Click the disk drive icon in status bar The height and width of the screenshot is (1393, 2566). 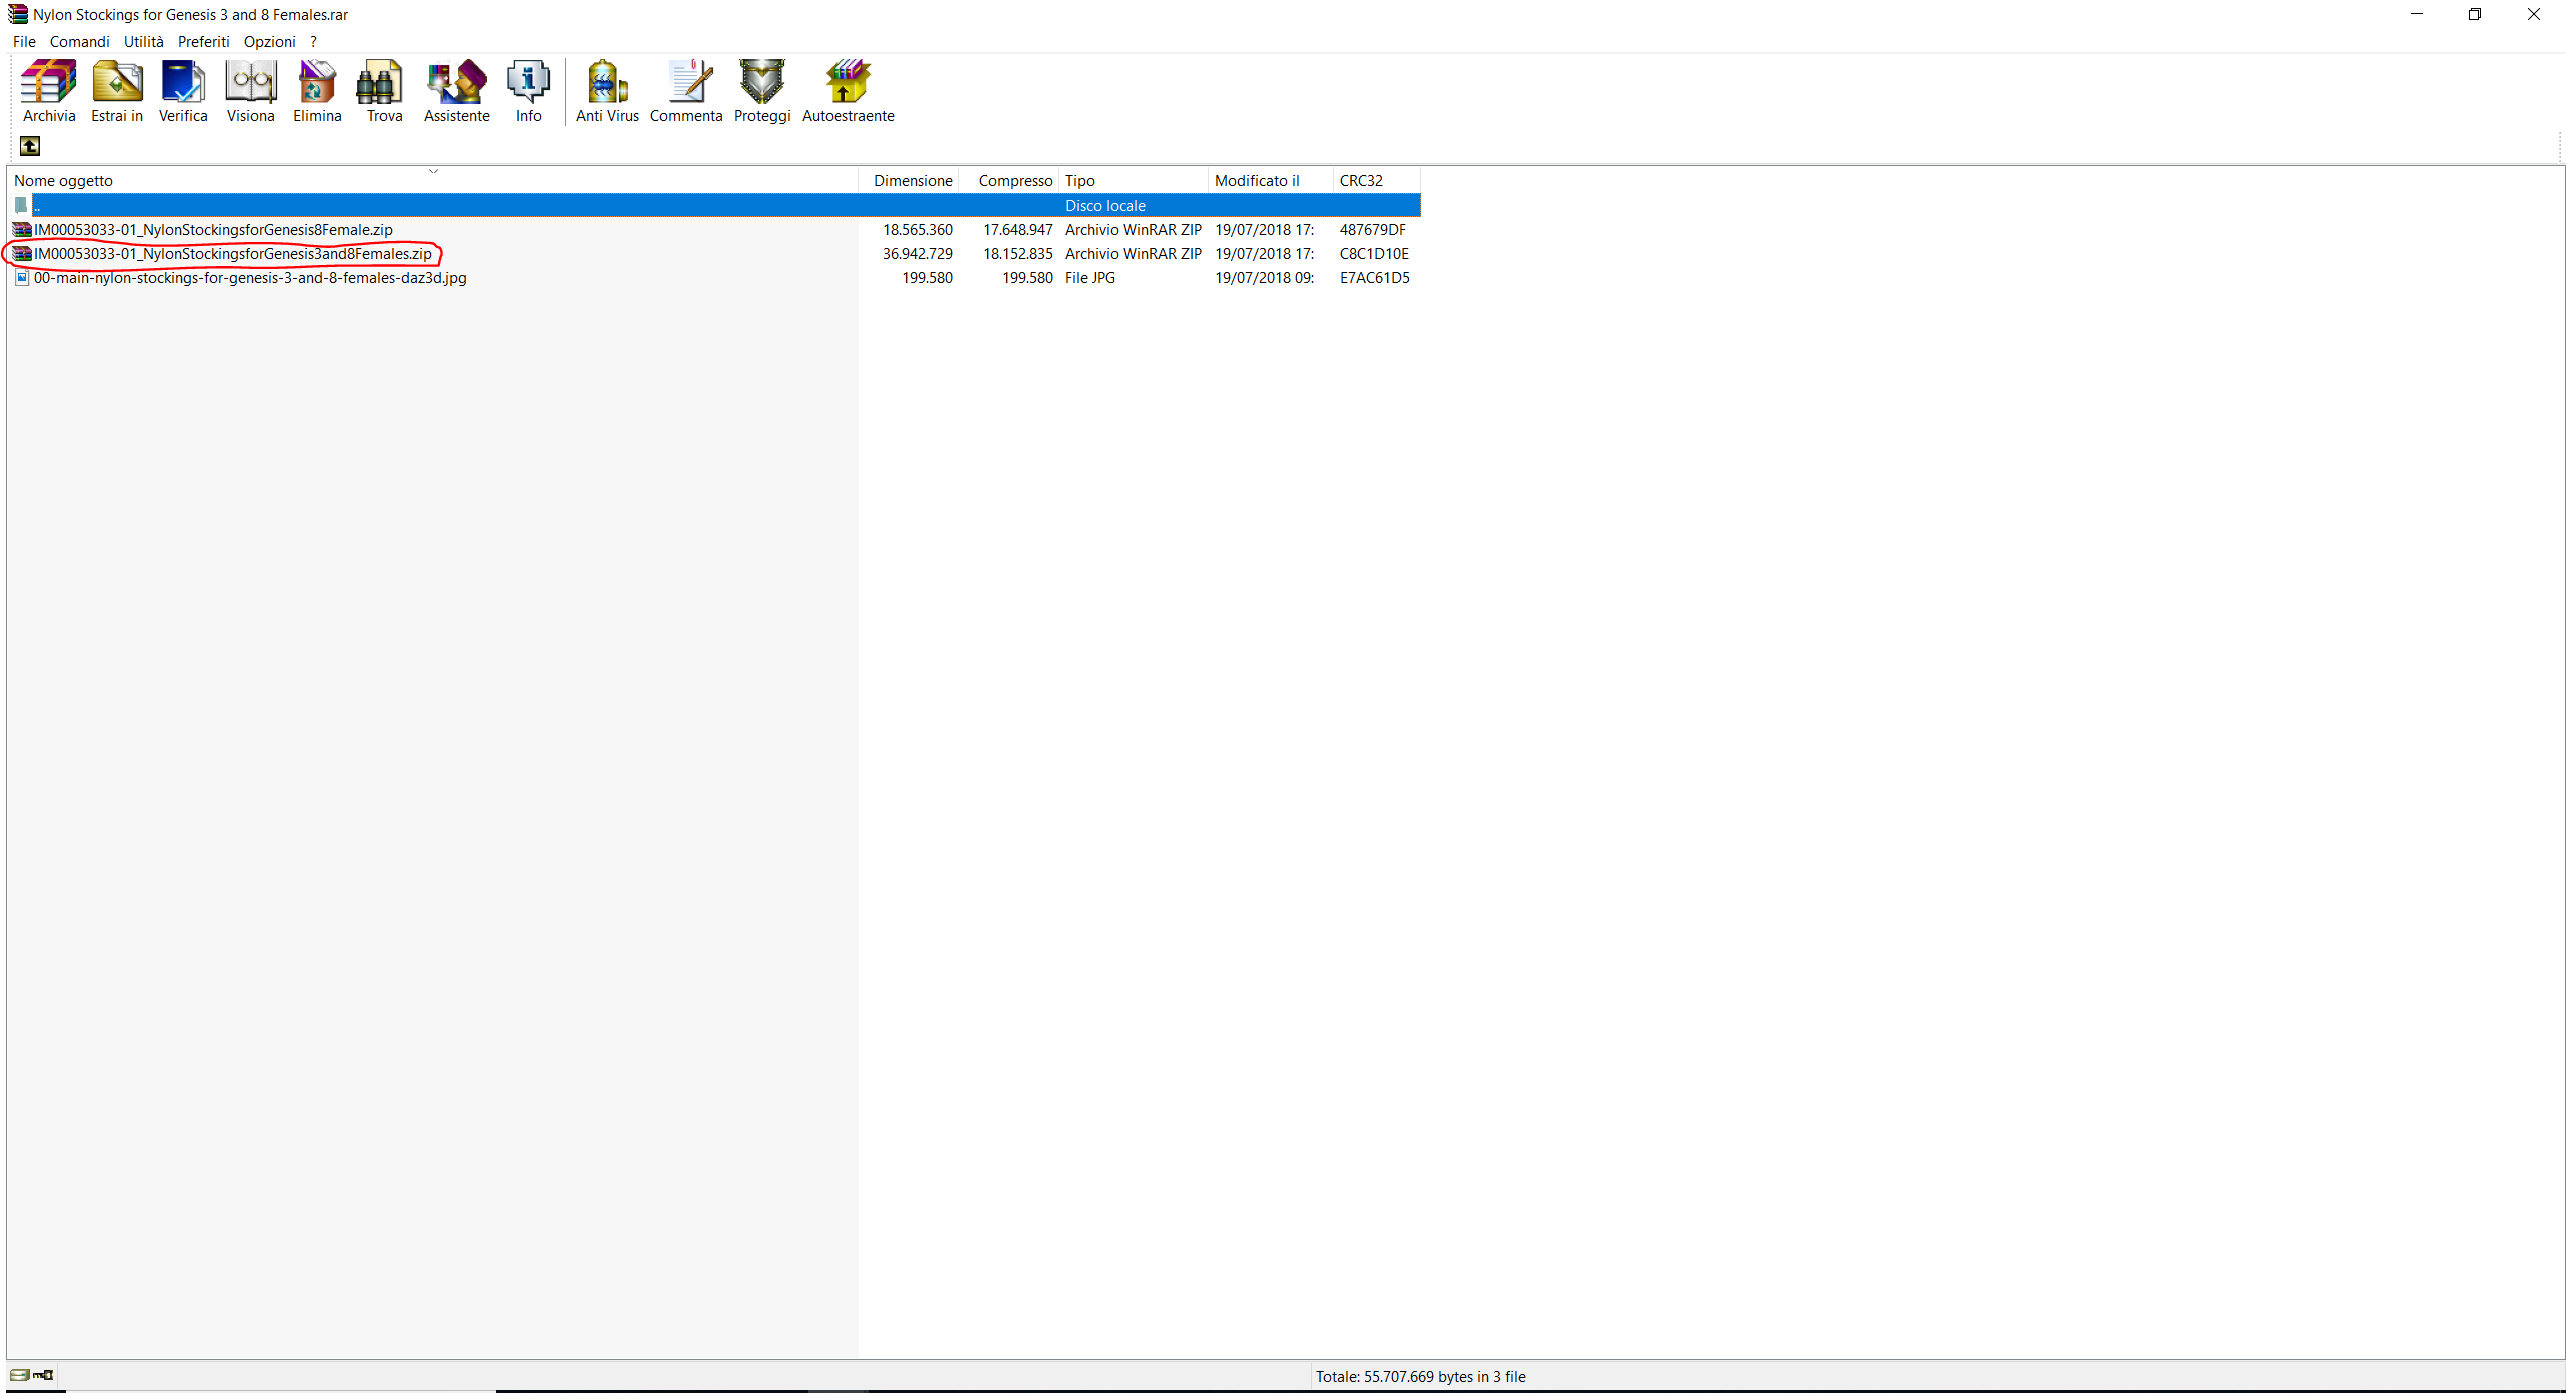click(x=20, y=1375)
